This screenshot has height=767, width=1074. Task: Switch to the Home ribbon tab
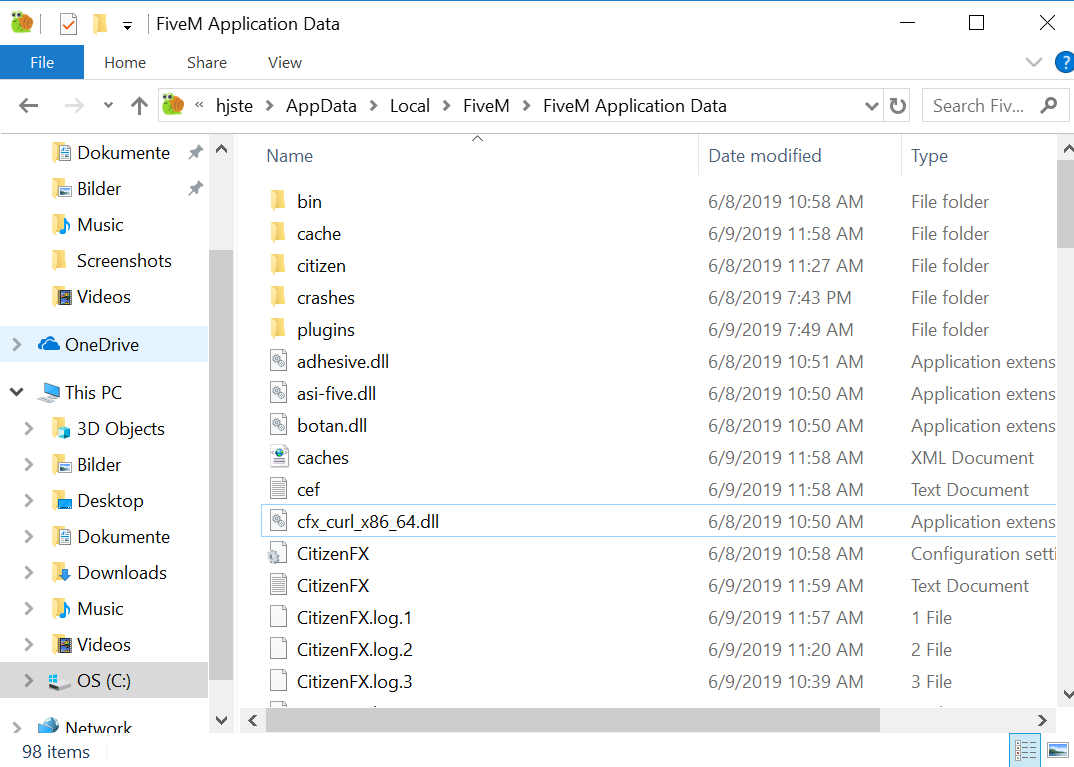click(x=125, y=62)
